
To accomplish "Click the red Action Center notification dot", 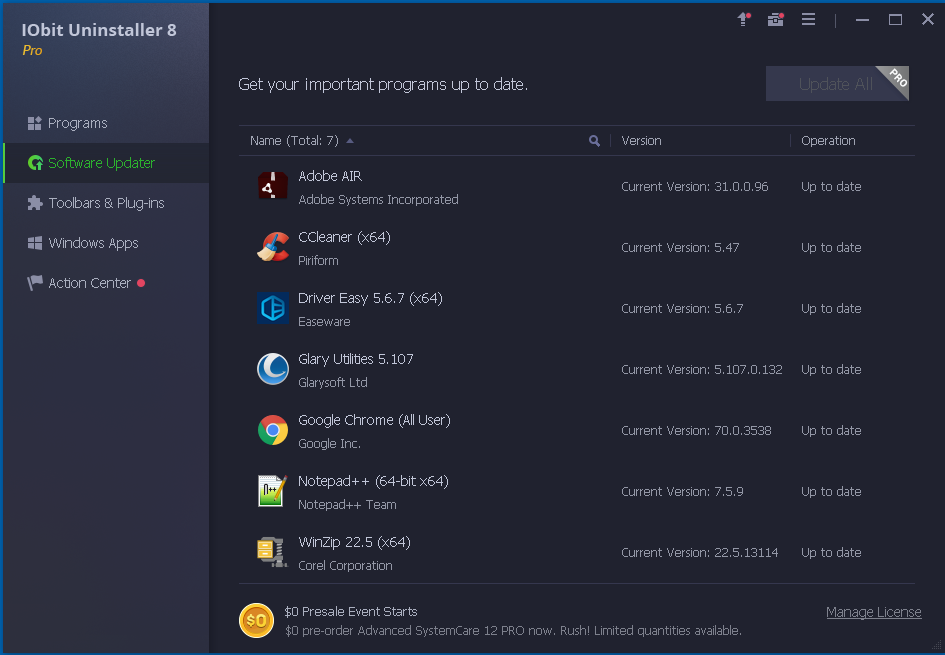I will (141, 283).
